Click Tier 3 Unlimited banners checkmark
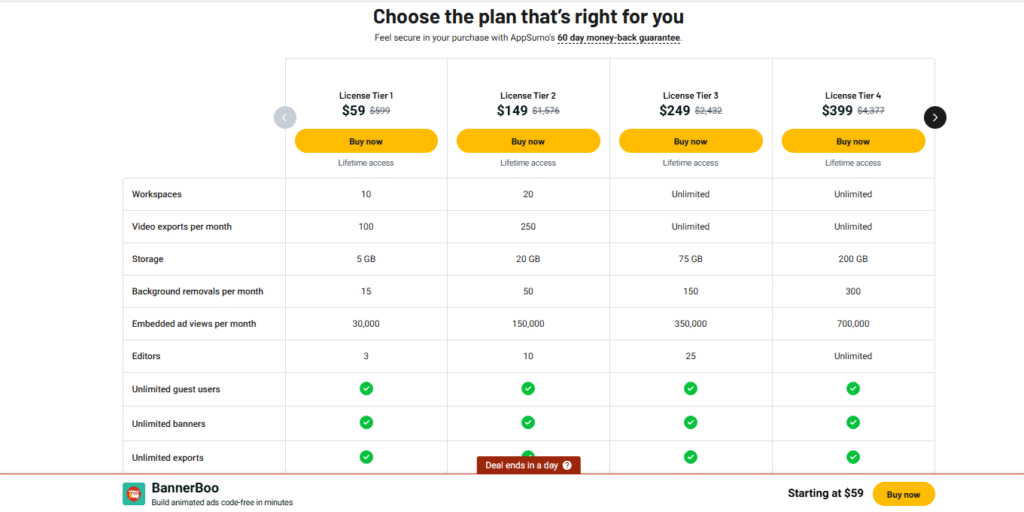 (690, 423)
